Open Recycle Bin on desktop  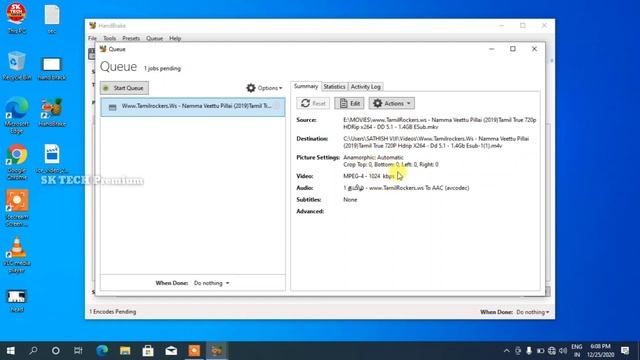(x=16, y=66)
